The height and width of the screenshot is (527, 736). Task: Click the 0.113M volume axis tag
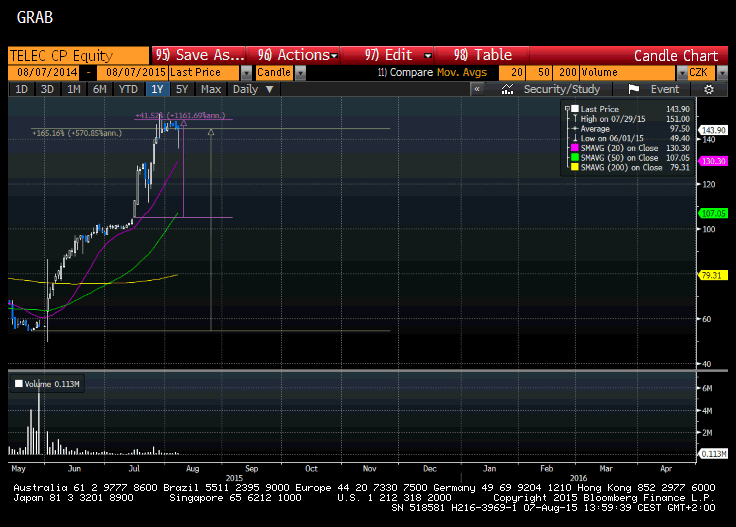[713, 454]
